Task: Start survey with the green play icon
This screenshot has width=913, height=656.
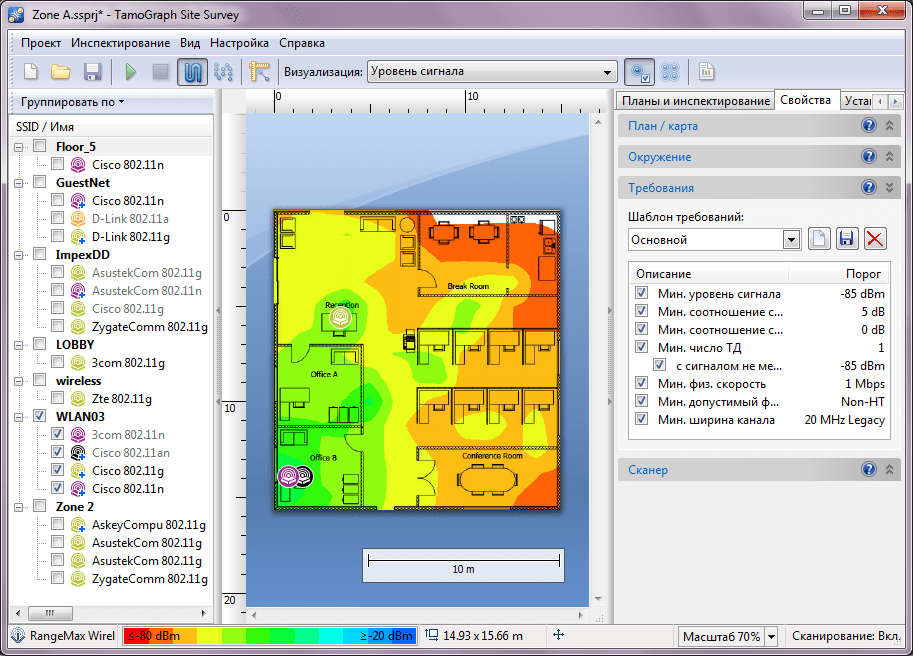Action: point(130,72)
